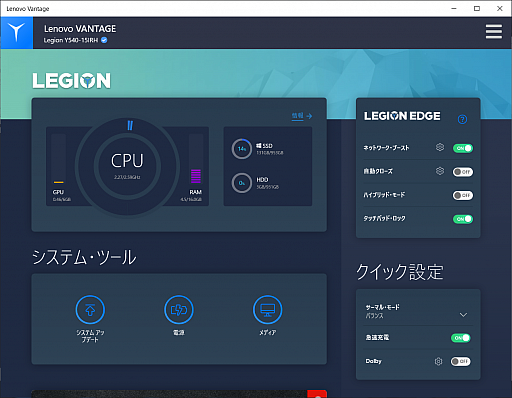
Task: Disable タッチパッド・ロック toggle
Action: pyautogui.click(x=463, y=219)
